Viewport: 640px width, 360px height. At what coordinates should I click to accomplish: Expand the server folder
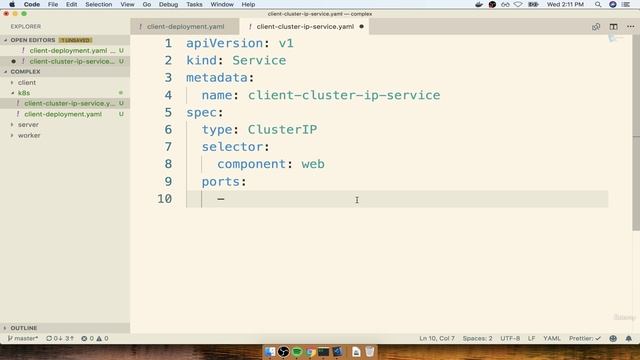(x=12, y=124)
